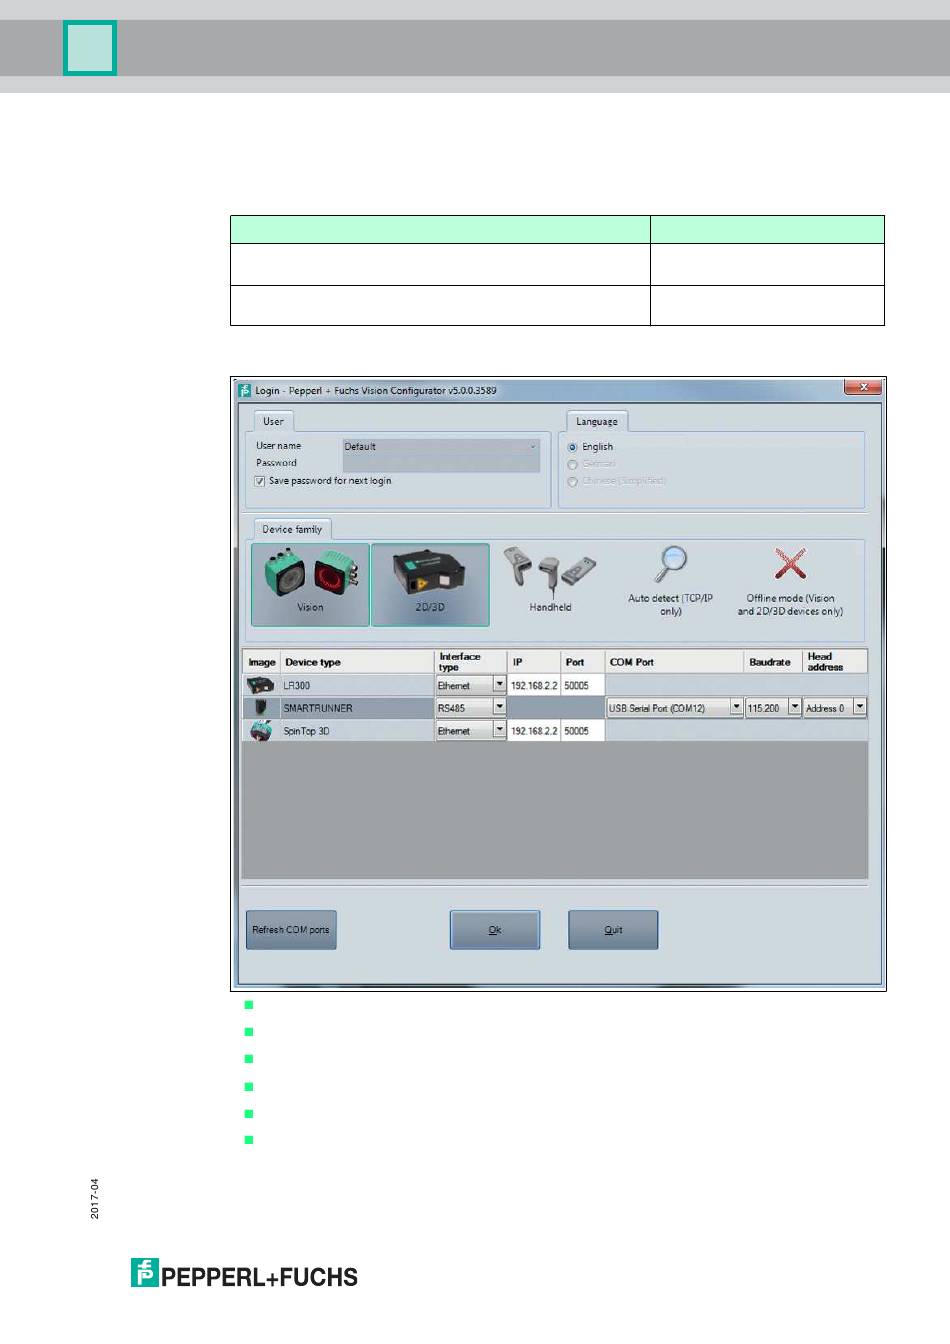
Task: Click the Vision Configurator title bar icon
Action: click(245, 390)
